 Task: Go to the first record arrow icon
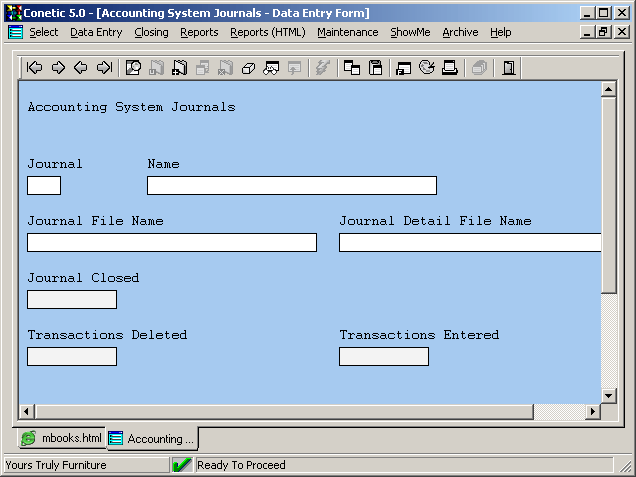click(35, 68)
